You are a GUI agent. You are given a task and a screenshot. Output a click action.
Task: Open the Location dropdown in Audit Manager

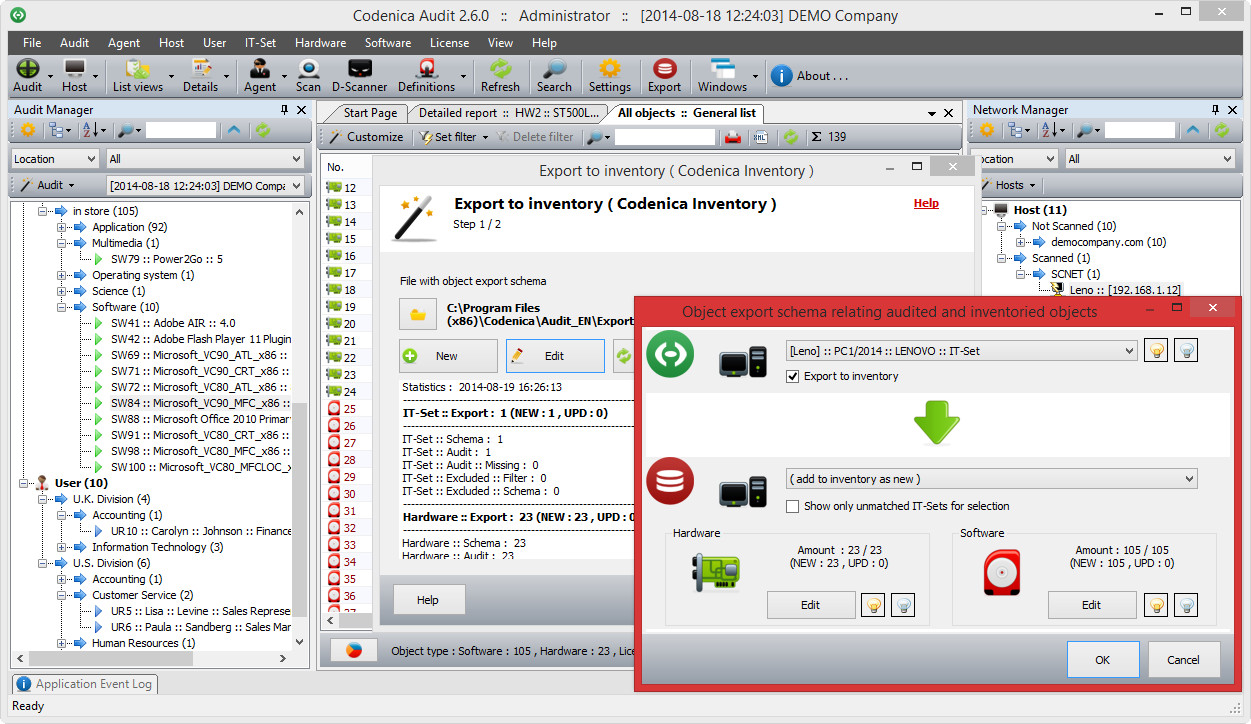[55, 159]
